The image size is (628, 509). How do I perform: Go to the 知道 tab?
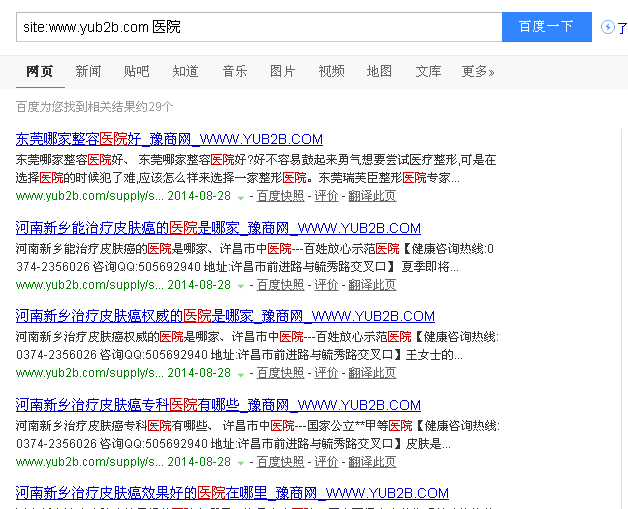coord(185,71)
